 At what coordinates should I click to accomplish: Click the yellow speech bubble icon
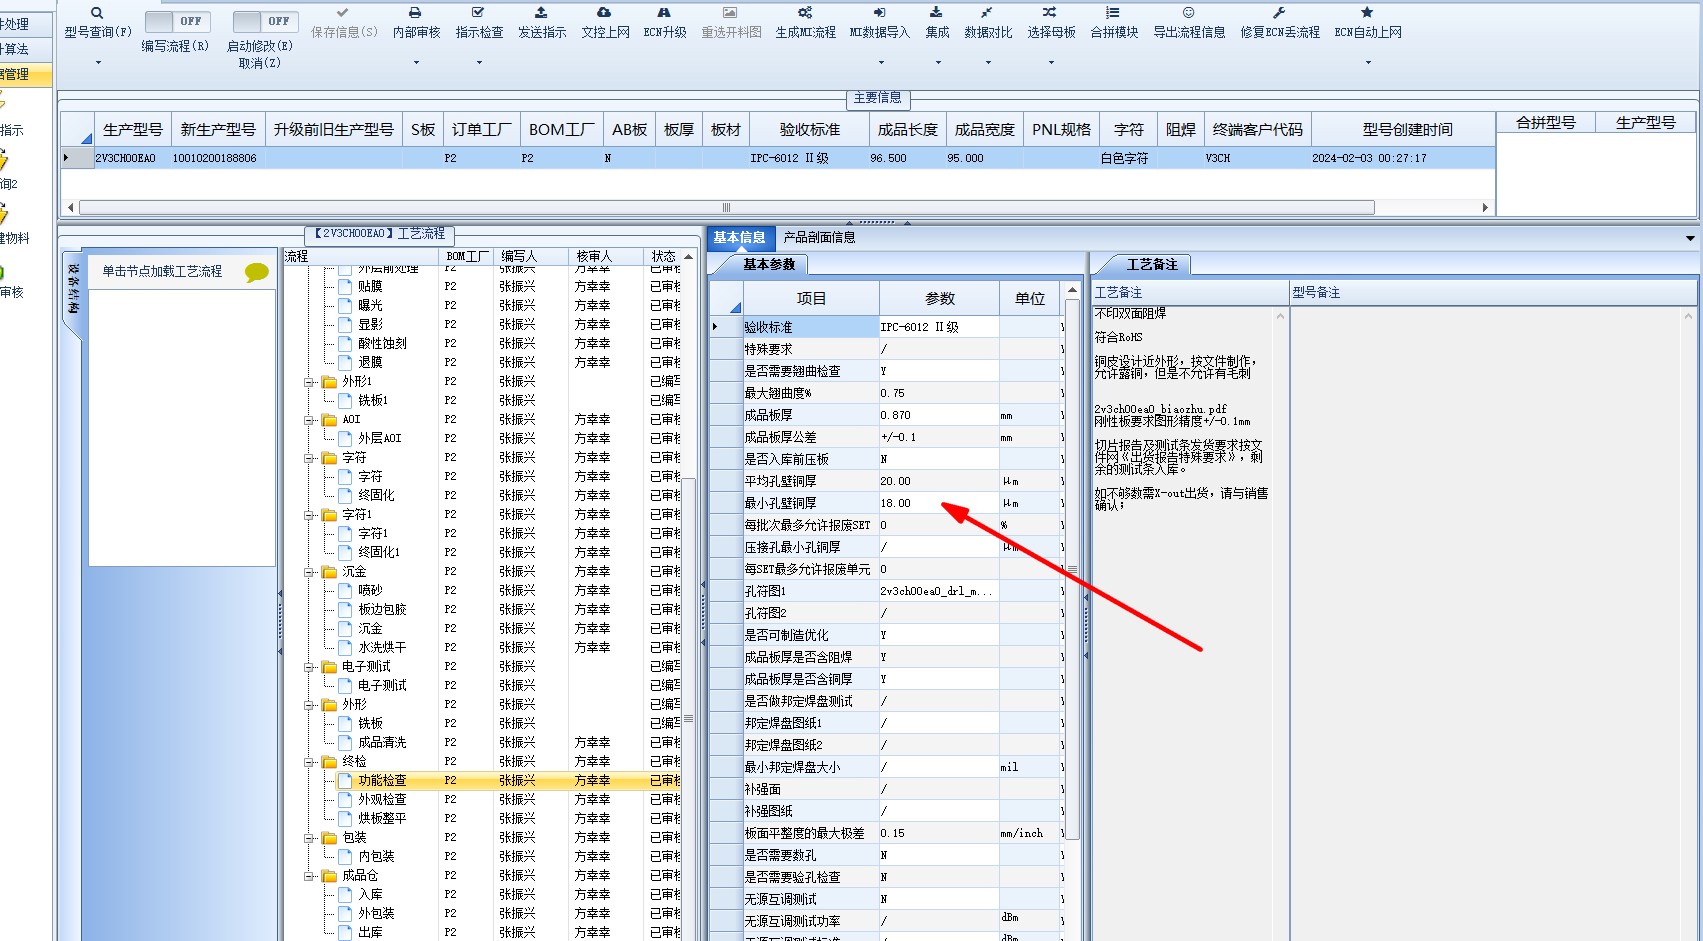tap(257, 272)
